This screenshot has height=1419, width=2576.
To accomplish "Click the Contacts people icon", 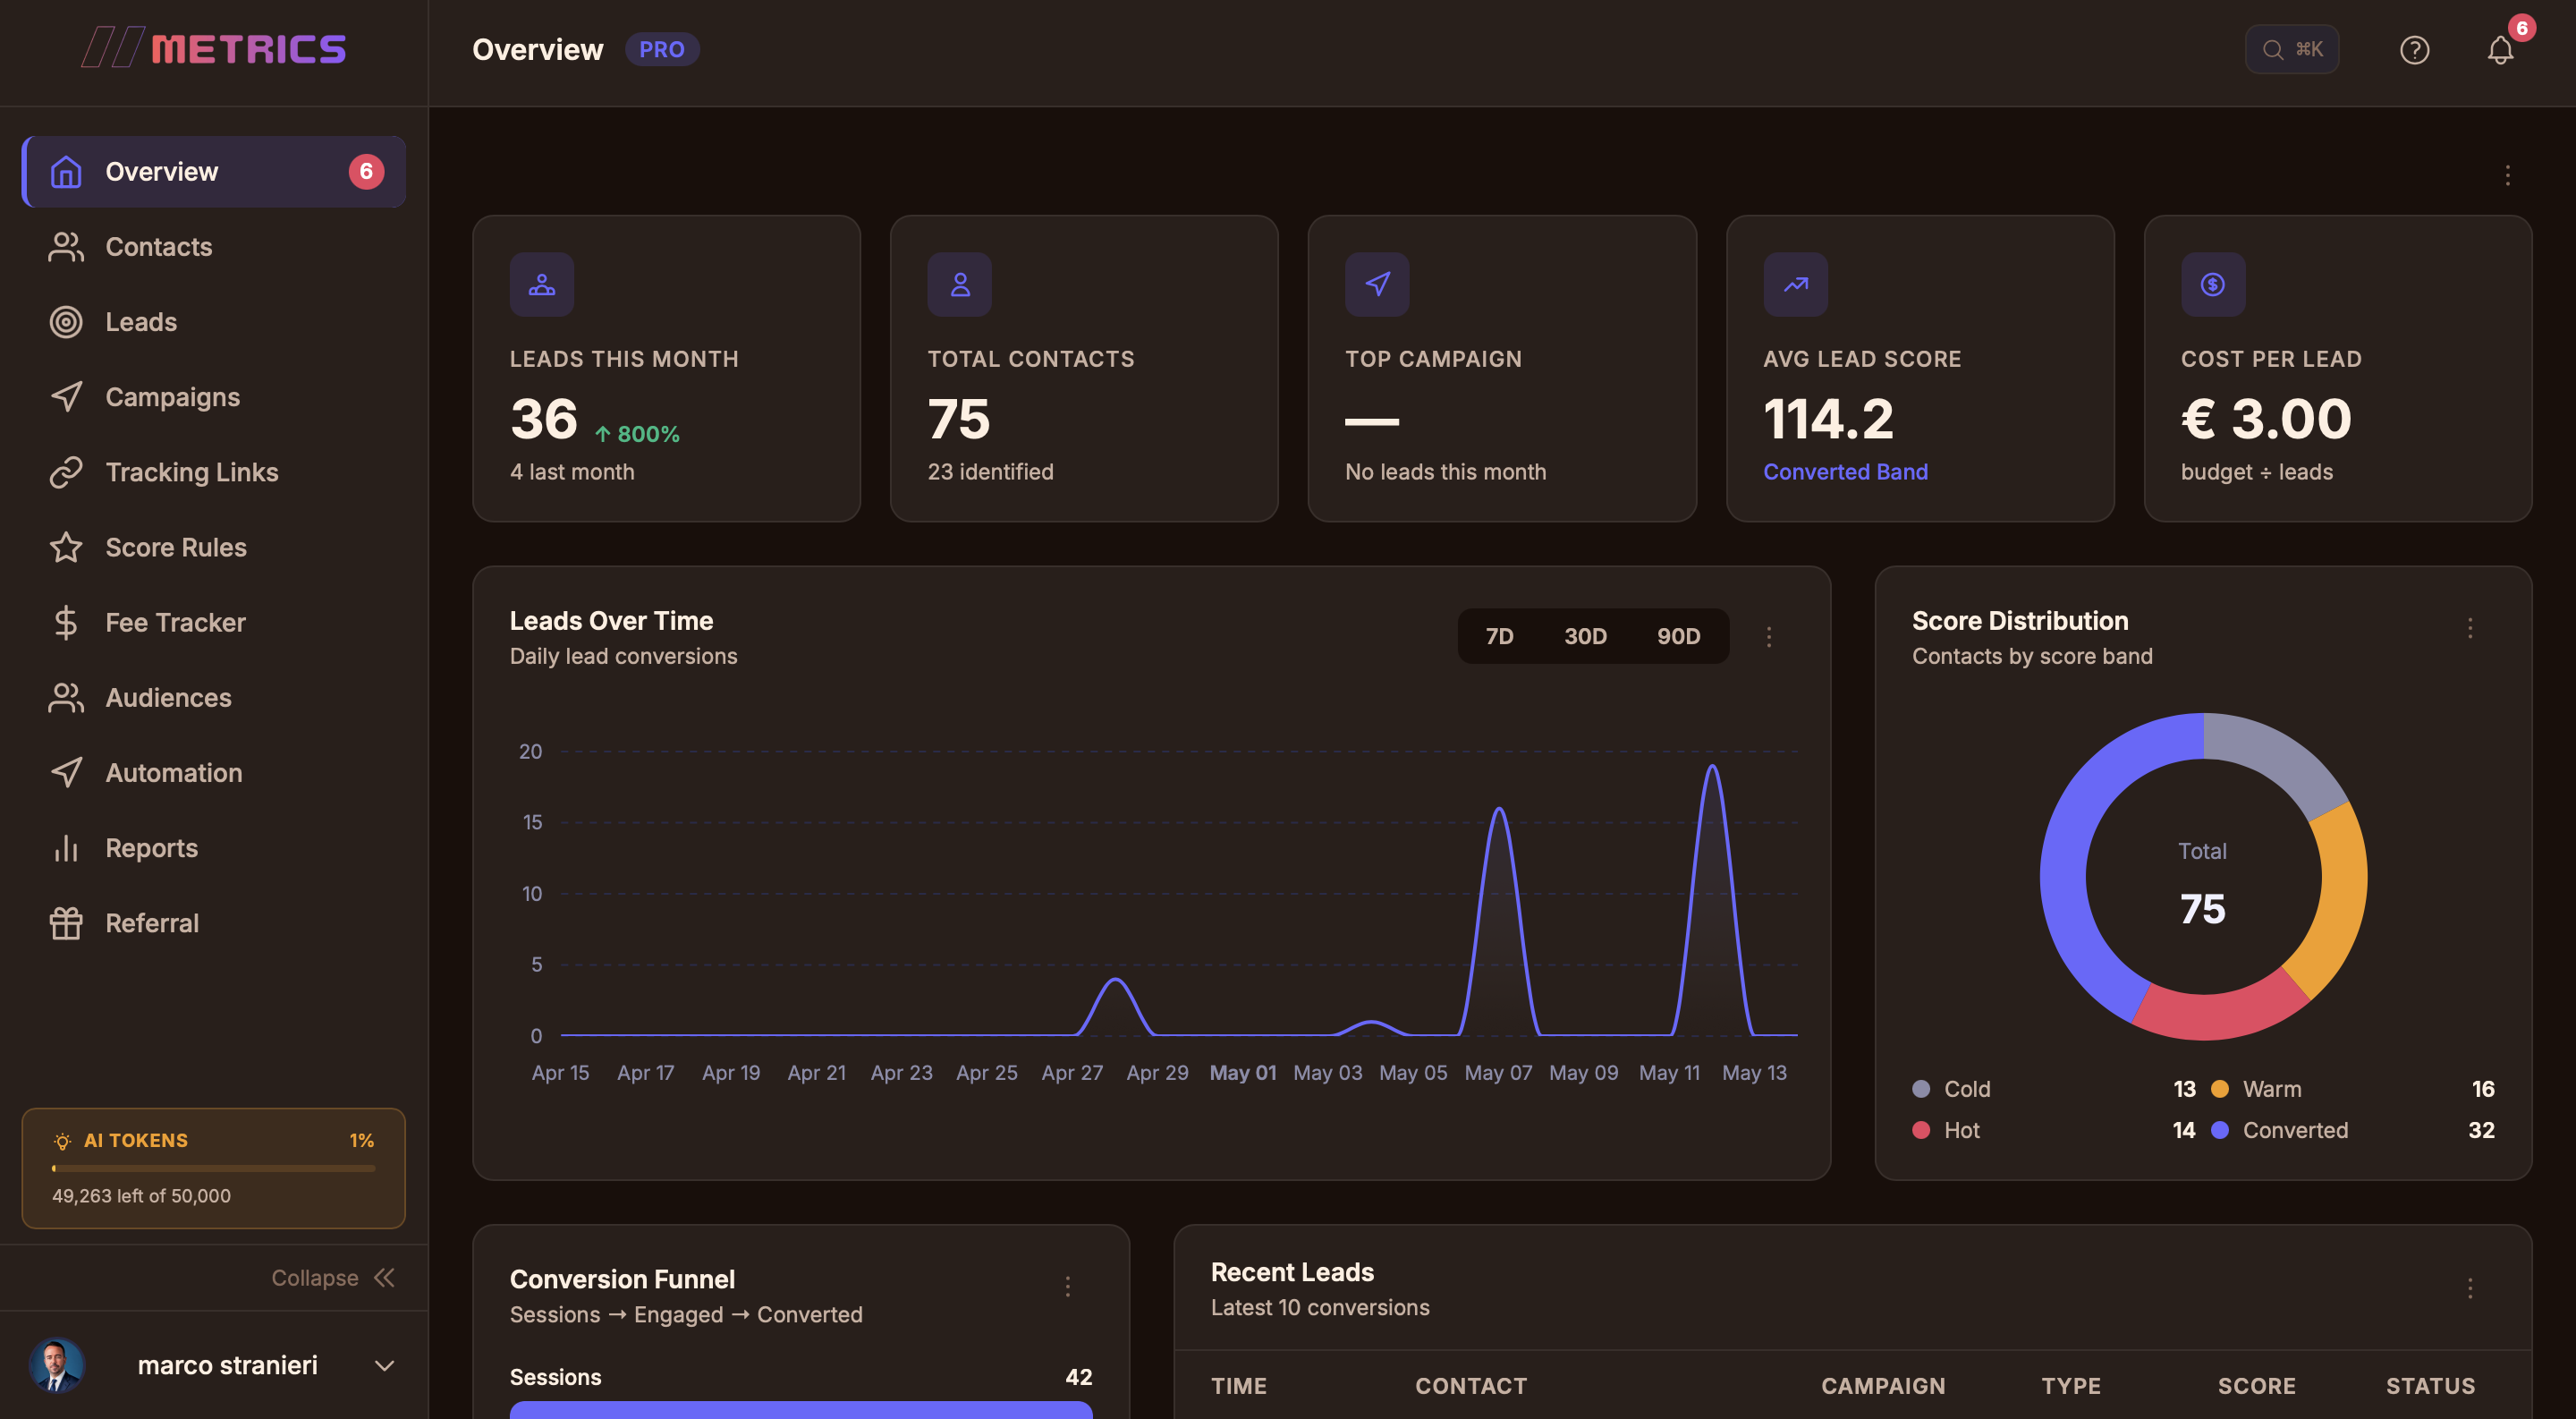I will (x=66, y=247).
